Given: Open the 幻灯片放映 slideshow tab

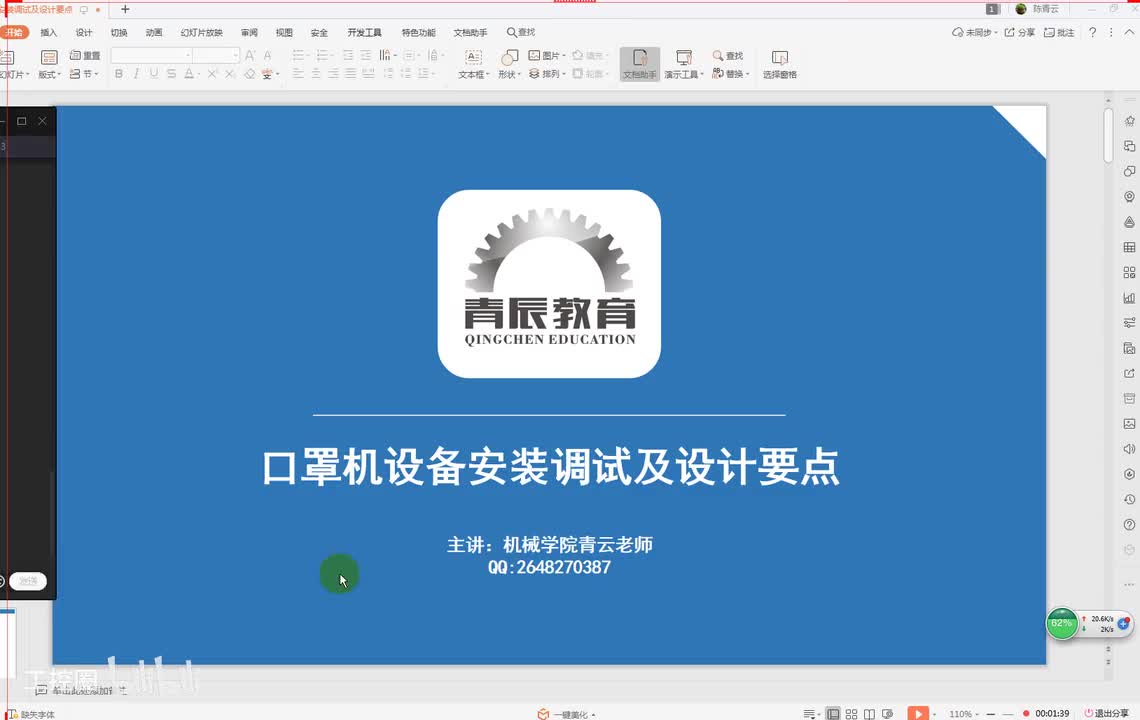Looking at the screenshot, I should click(x=201, y=33).
